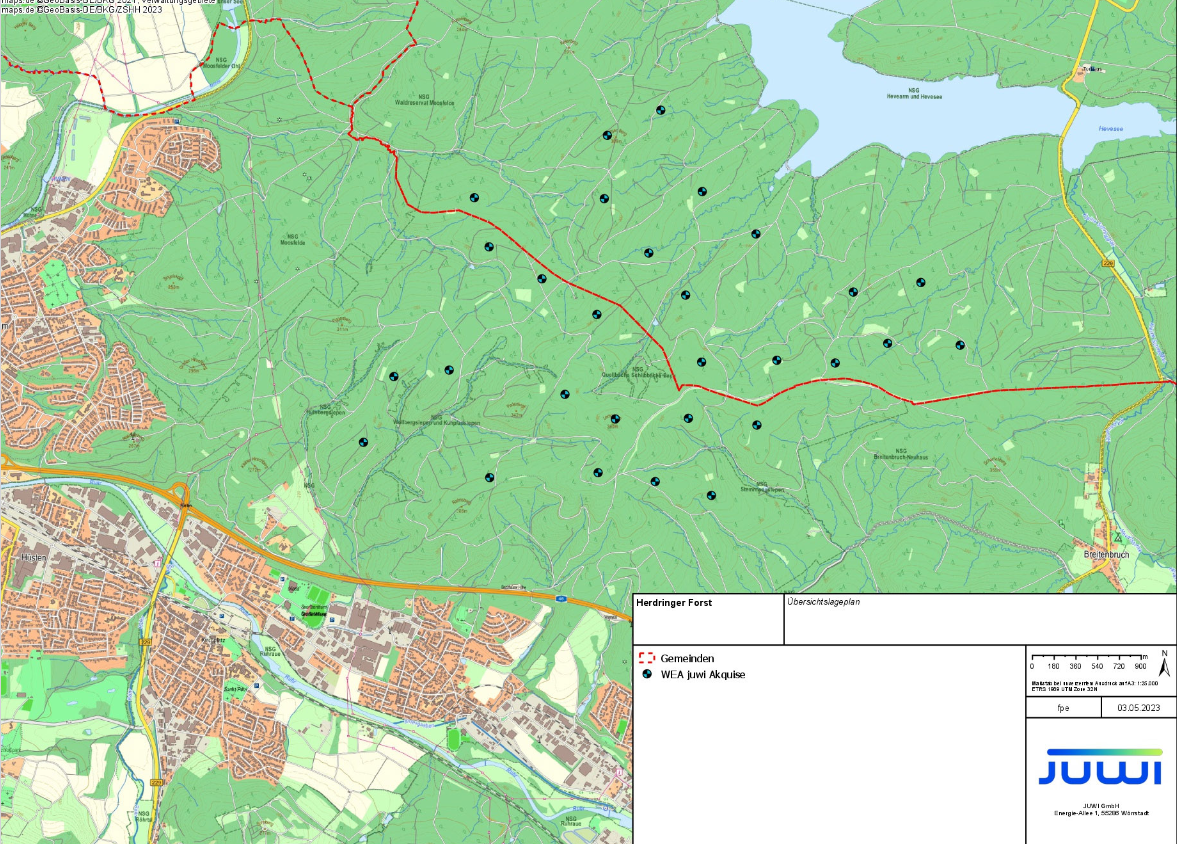Click the WEA juwi Akquise legend marker

coord(646,674)
